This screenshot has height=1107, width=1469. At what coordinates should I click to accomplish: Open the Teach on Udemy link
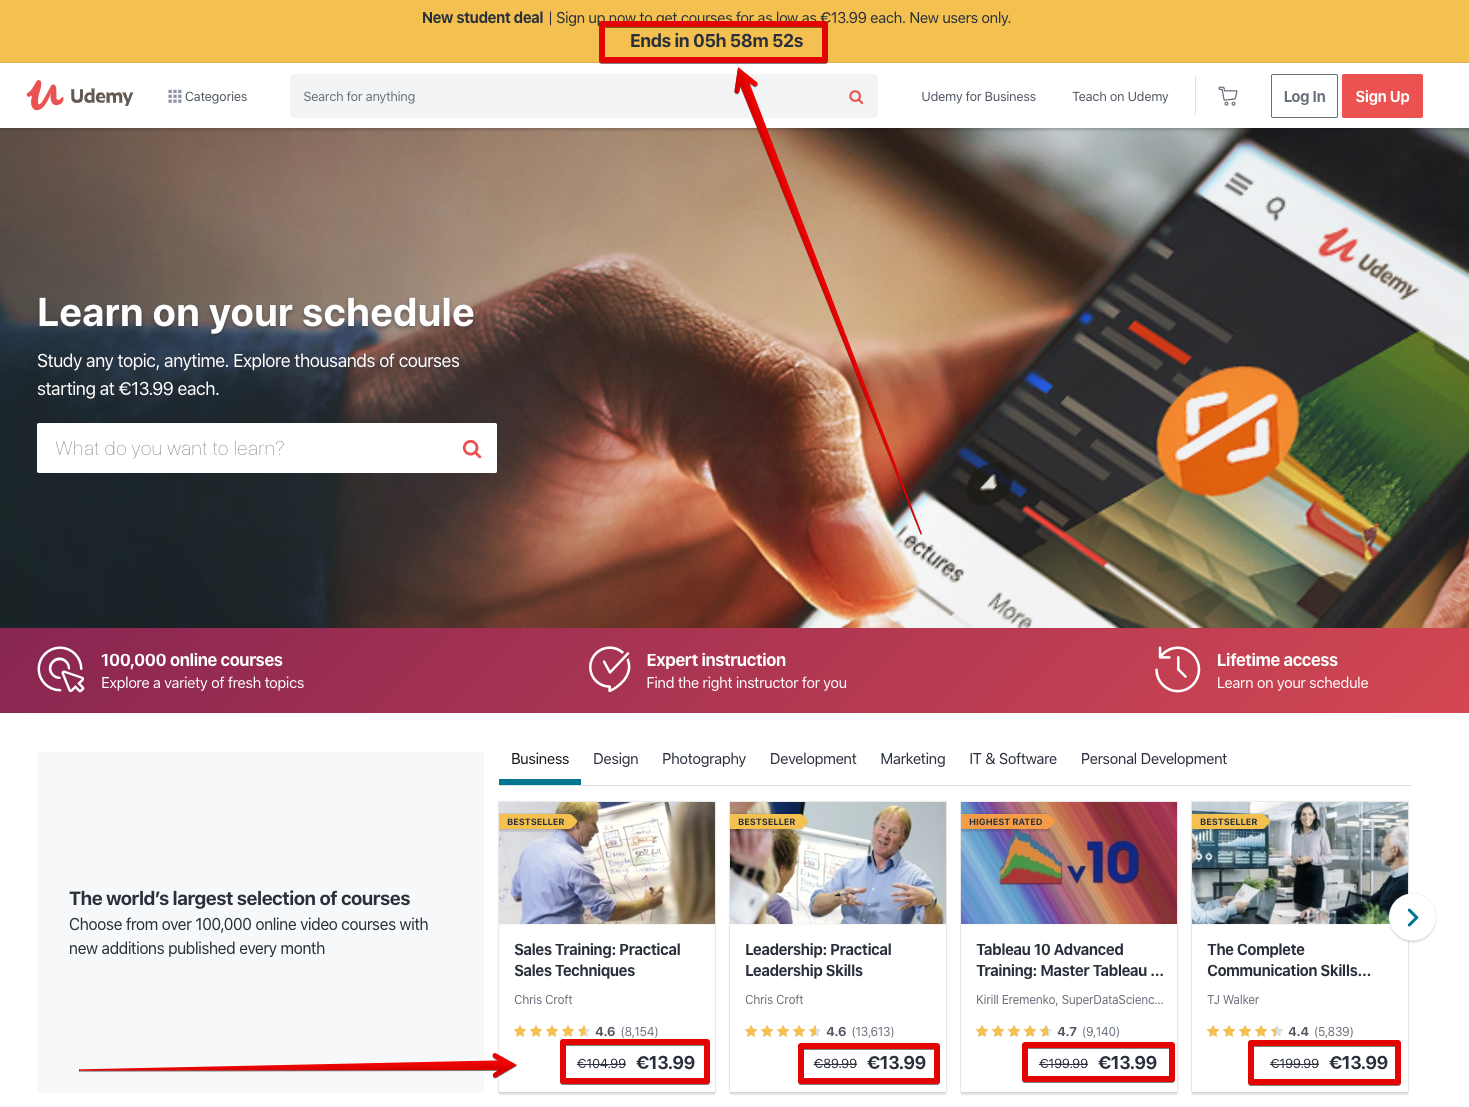tap(1120, 97)
